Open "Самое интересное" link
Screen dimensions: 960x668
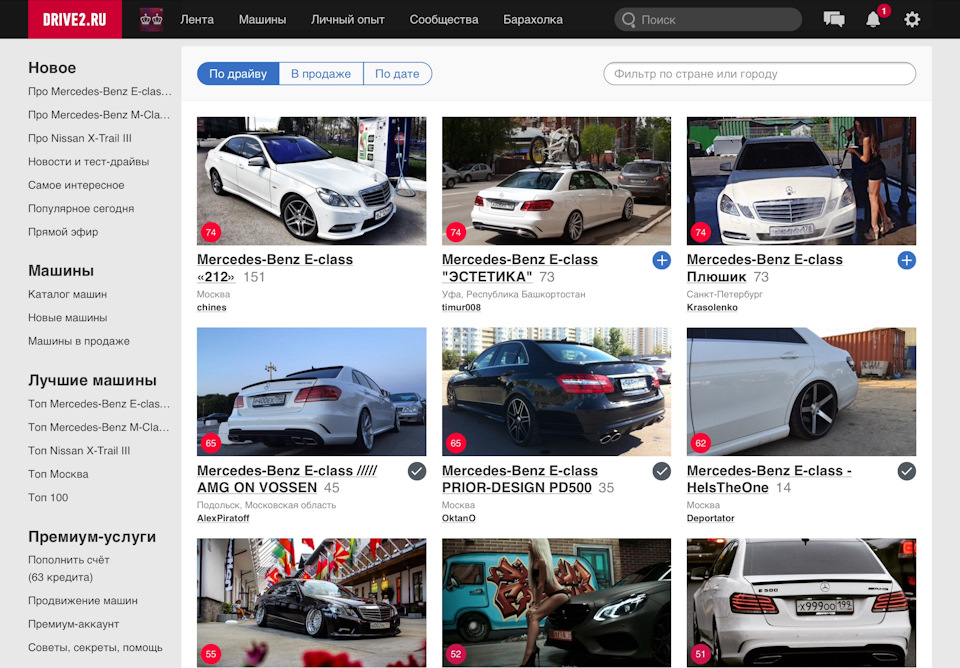click(x=76, y=185)
